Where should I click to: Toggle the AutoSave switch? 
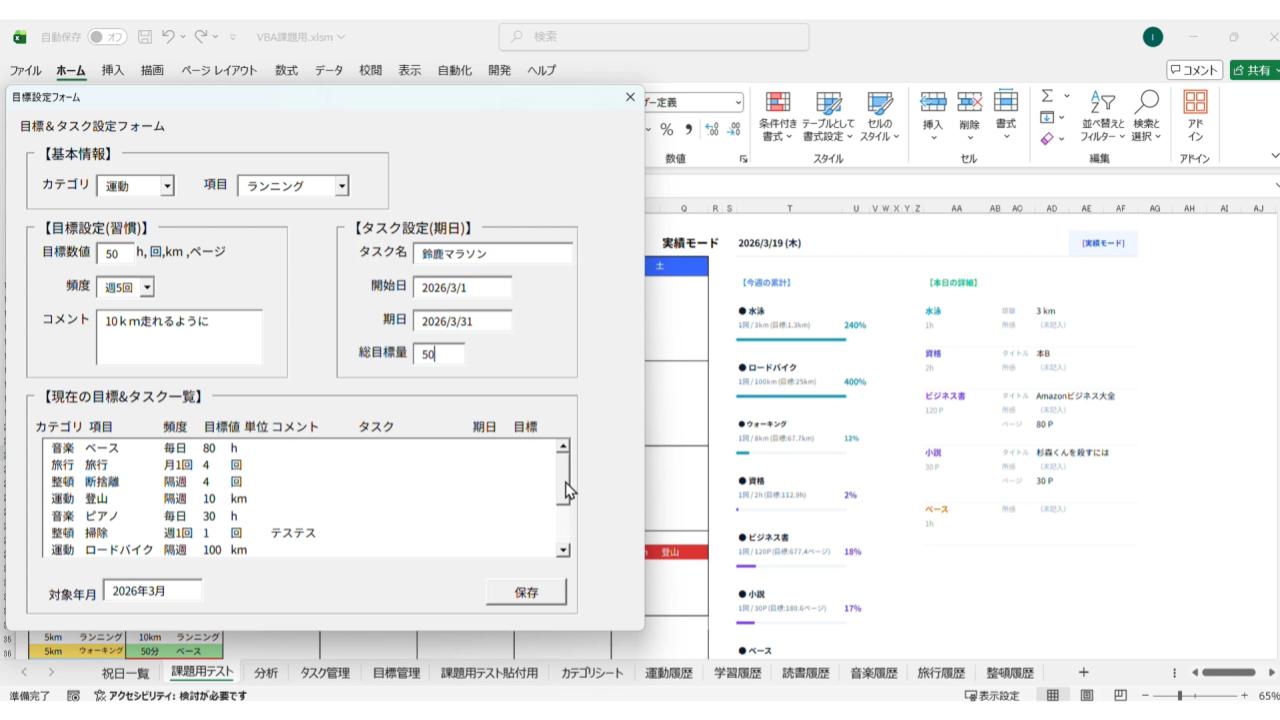(x=107, y=37)
